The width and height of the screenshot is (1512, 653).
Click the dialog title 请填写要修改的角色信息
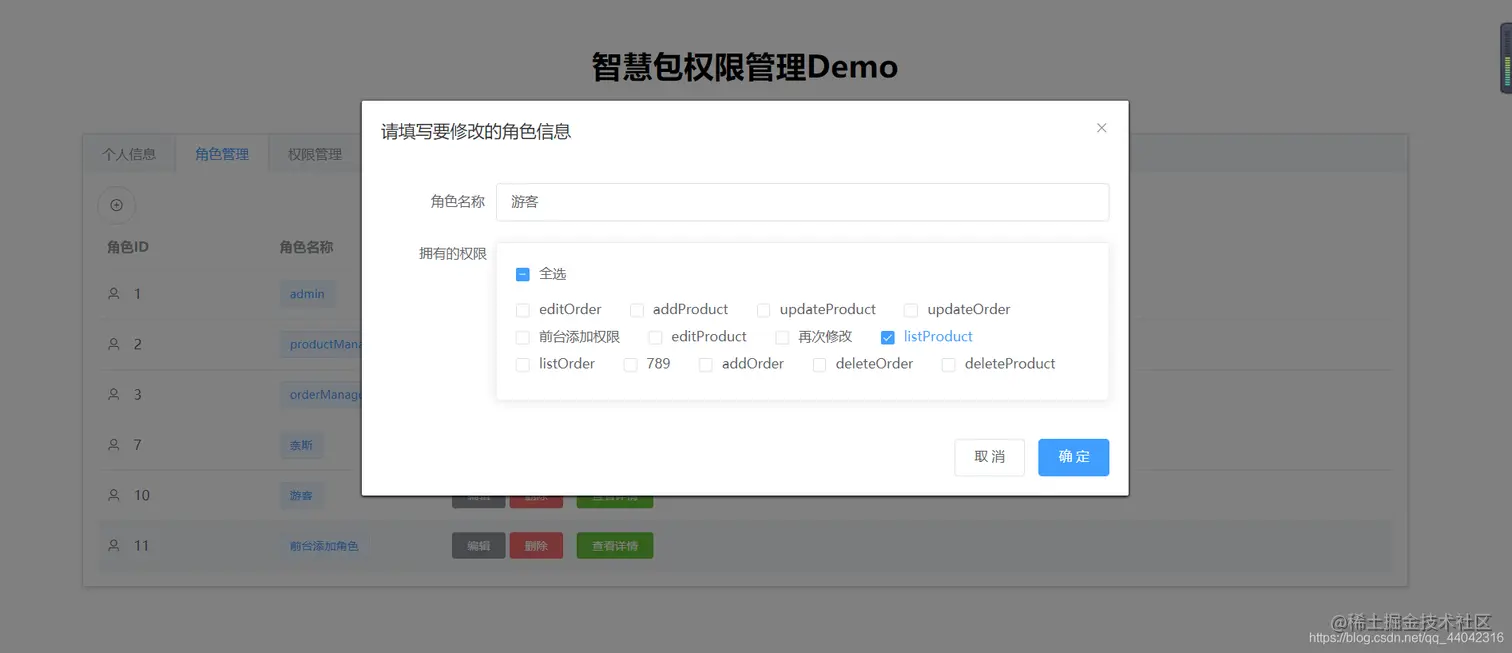coord(476,131)
